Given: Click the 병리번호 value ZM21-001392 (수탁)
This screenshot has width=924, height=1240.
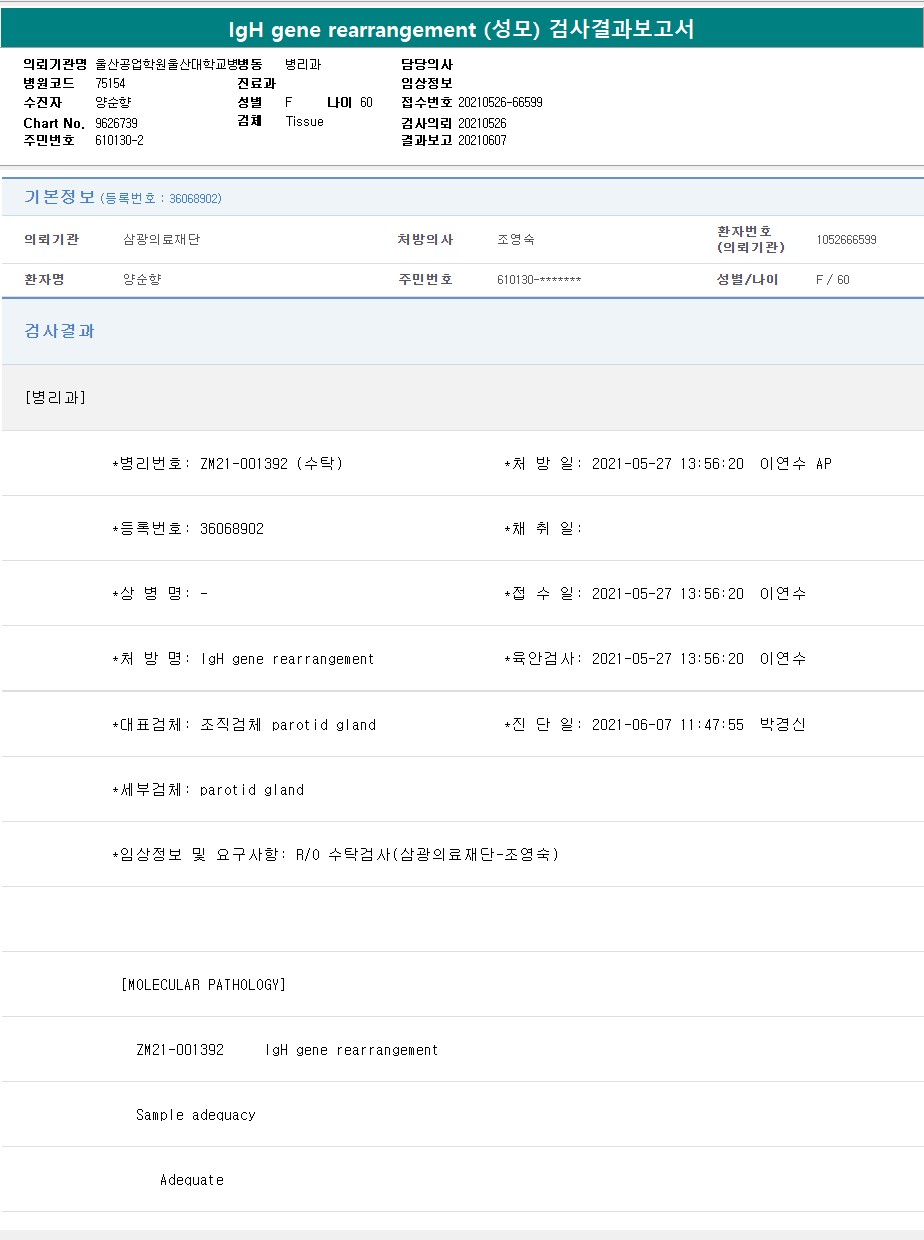Looking at the screenshot, I should coord(271,464).
